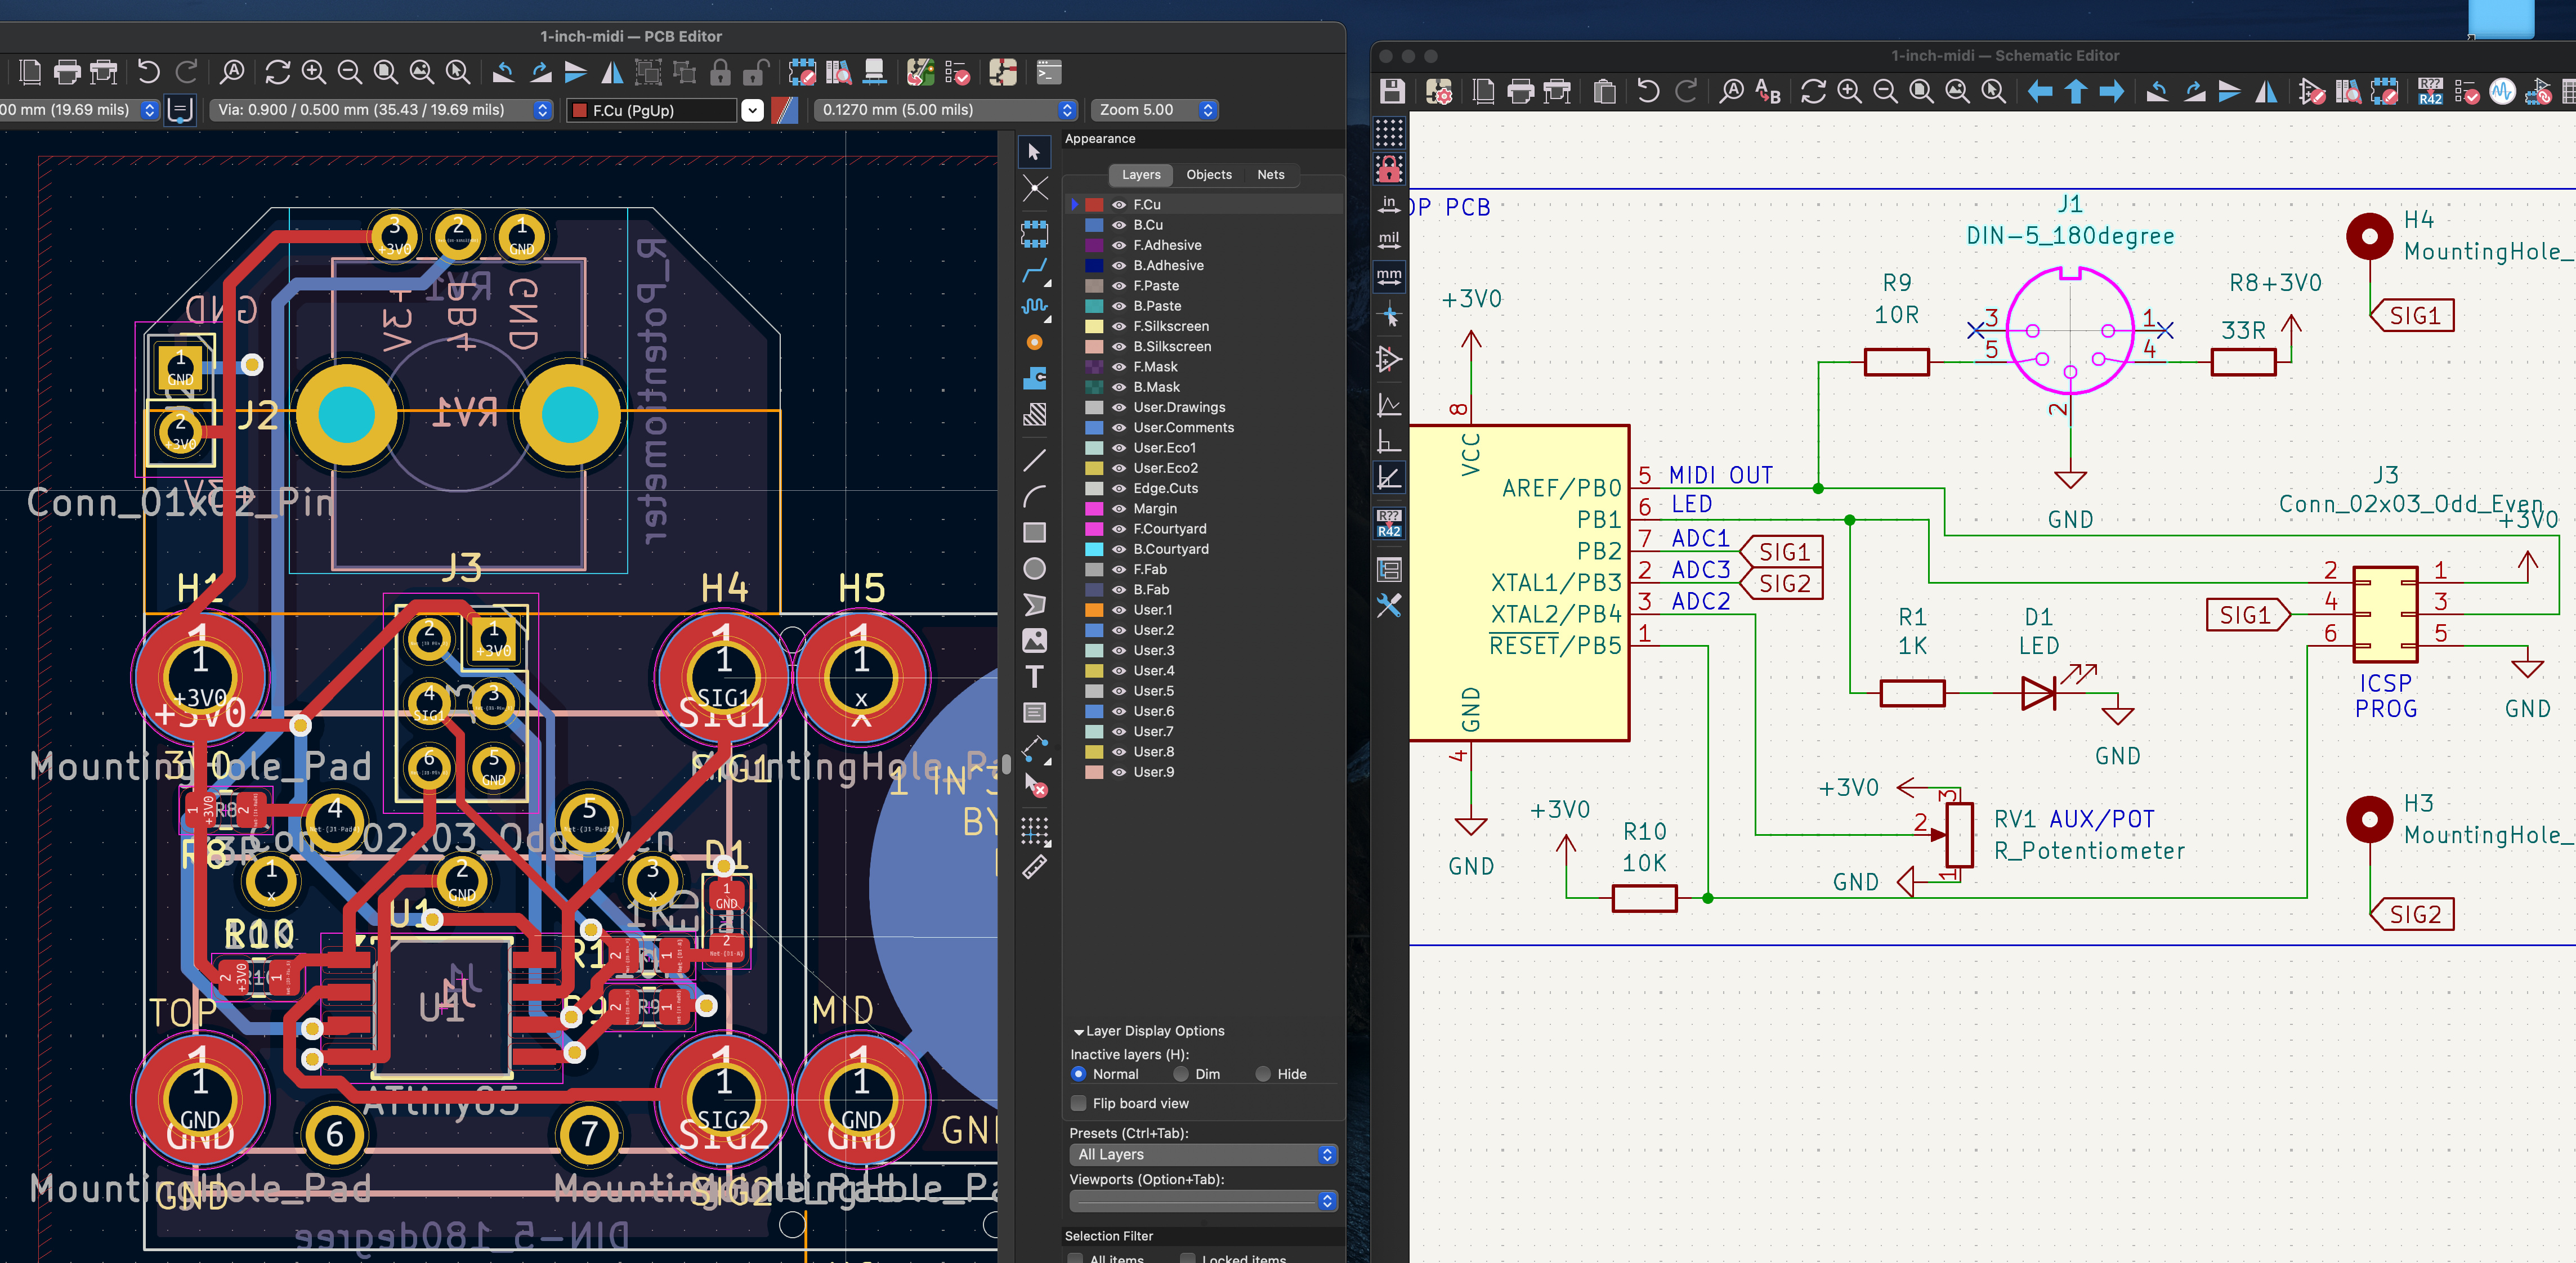
Task: Select the Draw Arc tool
Action: click(x=1035, y=496)
